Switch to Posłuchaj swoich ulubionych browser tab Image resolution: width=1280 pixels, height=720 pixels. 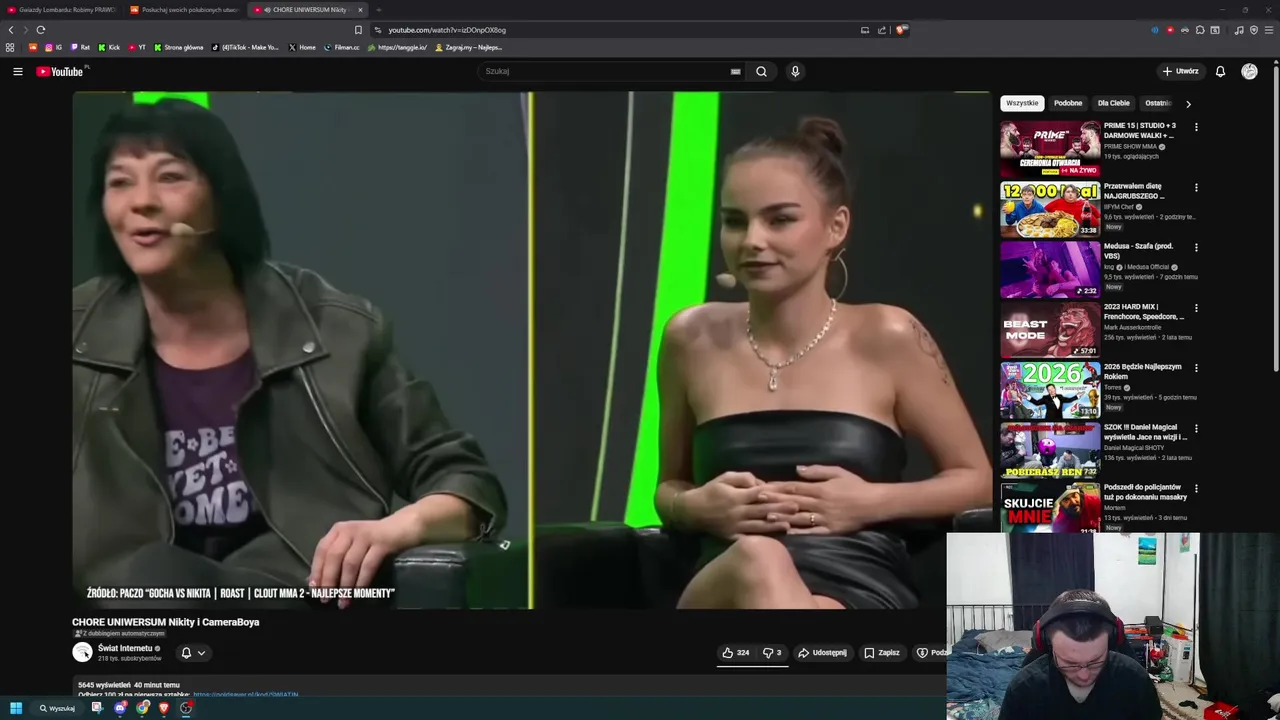point(186,10)
